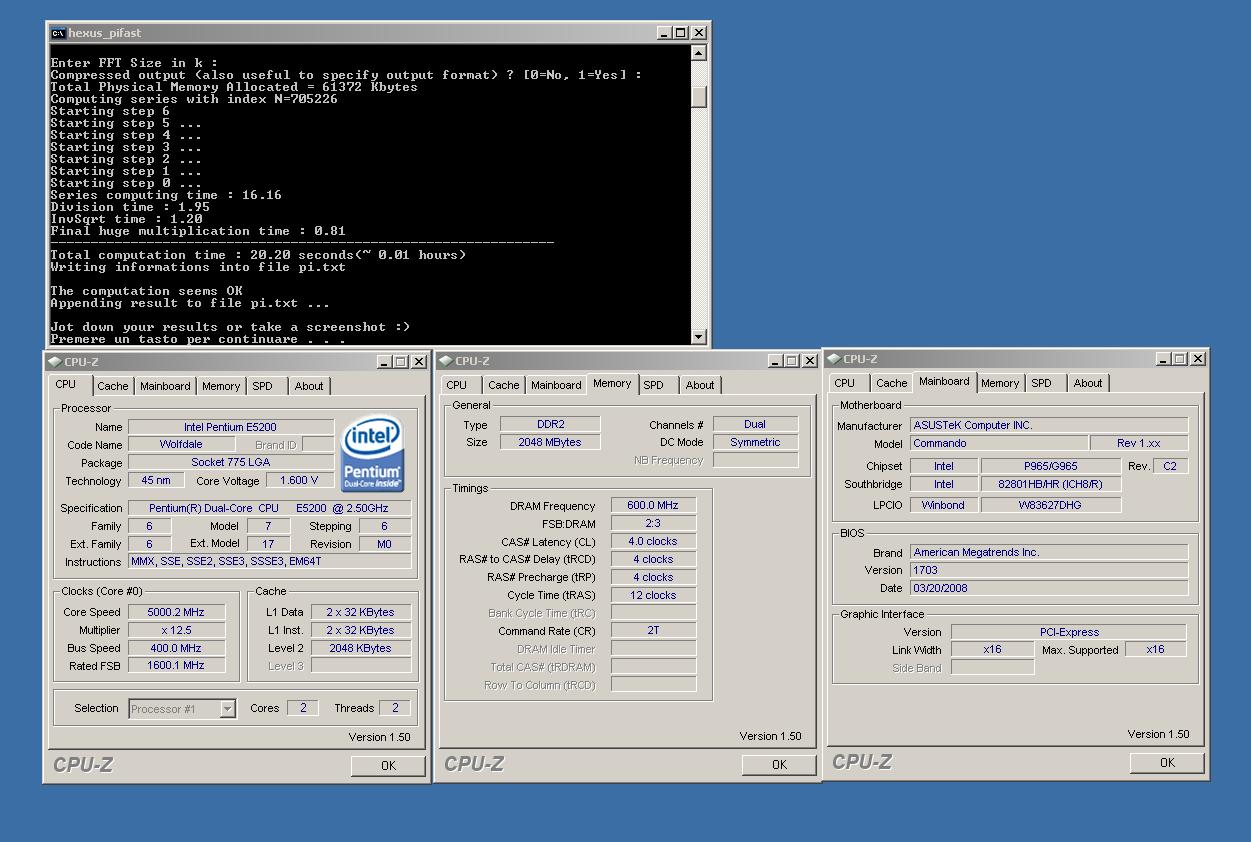The height and width of the screenshot is (842, 1251).
Task: Switch to Cache tab in middle CPU-Z window
Action: point(503,385)
